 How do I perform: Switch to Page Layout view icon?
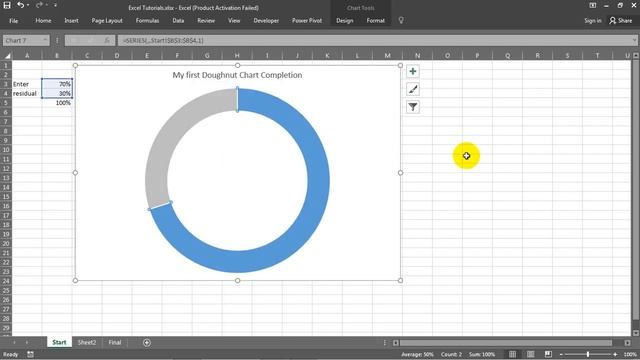click(530, 354)
